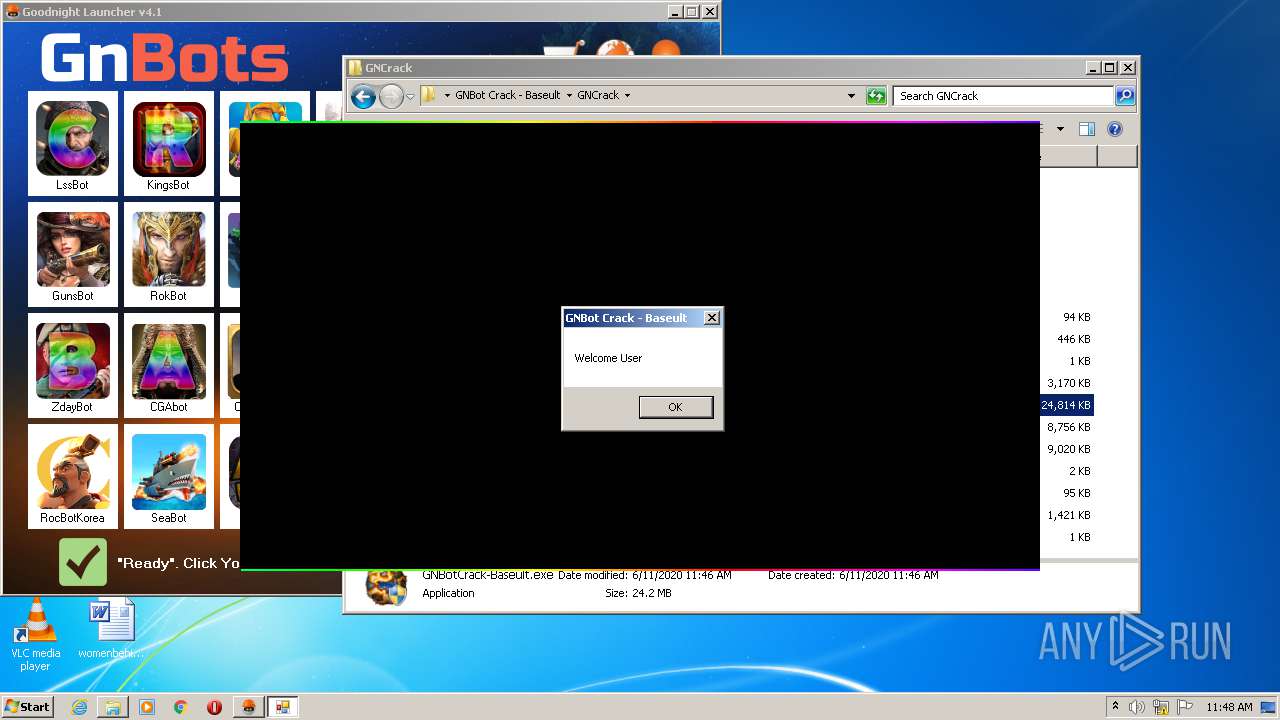The width and height of the screenshot is (1280, 720).
Task: Choose the SeaBot tile
Action: pos(168,476)
